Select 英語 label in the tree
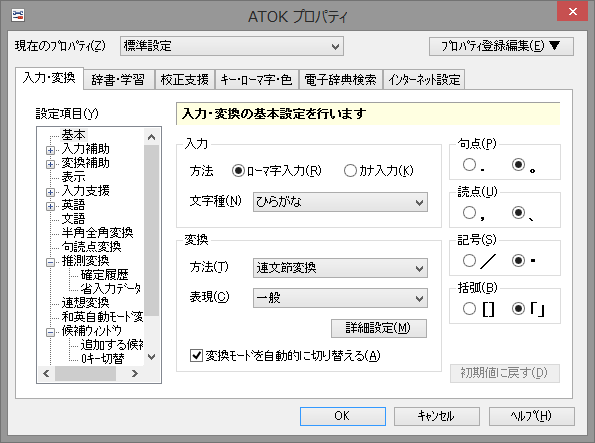Image resolution: width=595 pixels, height=443 pixels. point(74,205)
